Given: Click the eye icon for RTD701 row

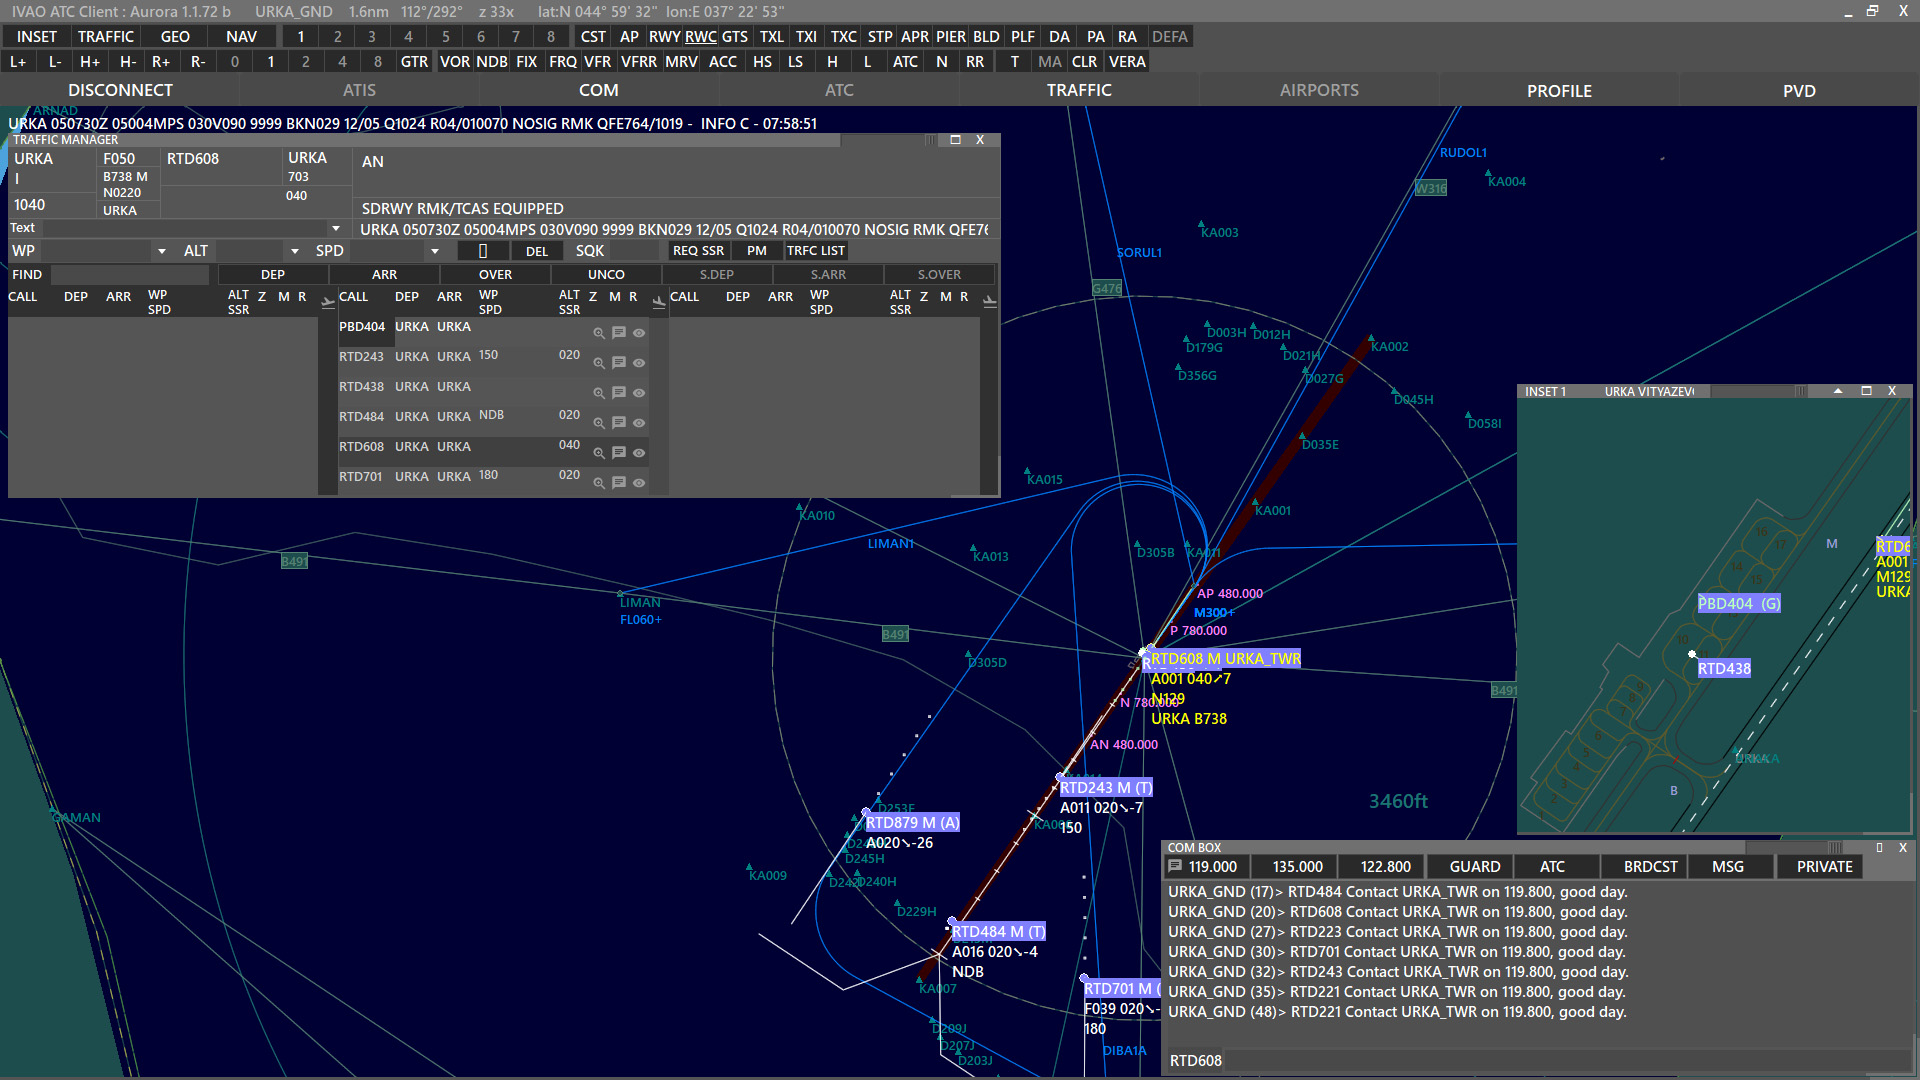Looking at the screenshot, I should click(x=640, y=479).
